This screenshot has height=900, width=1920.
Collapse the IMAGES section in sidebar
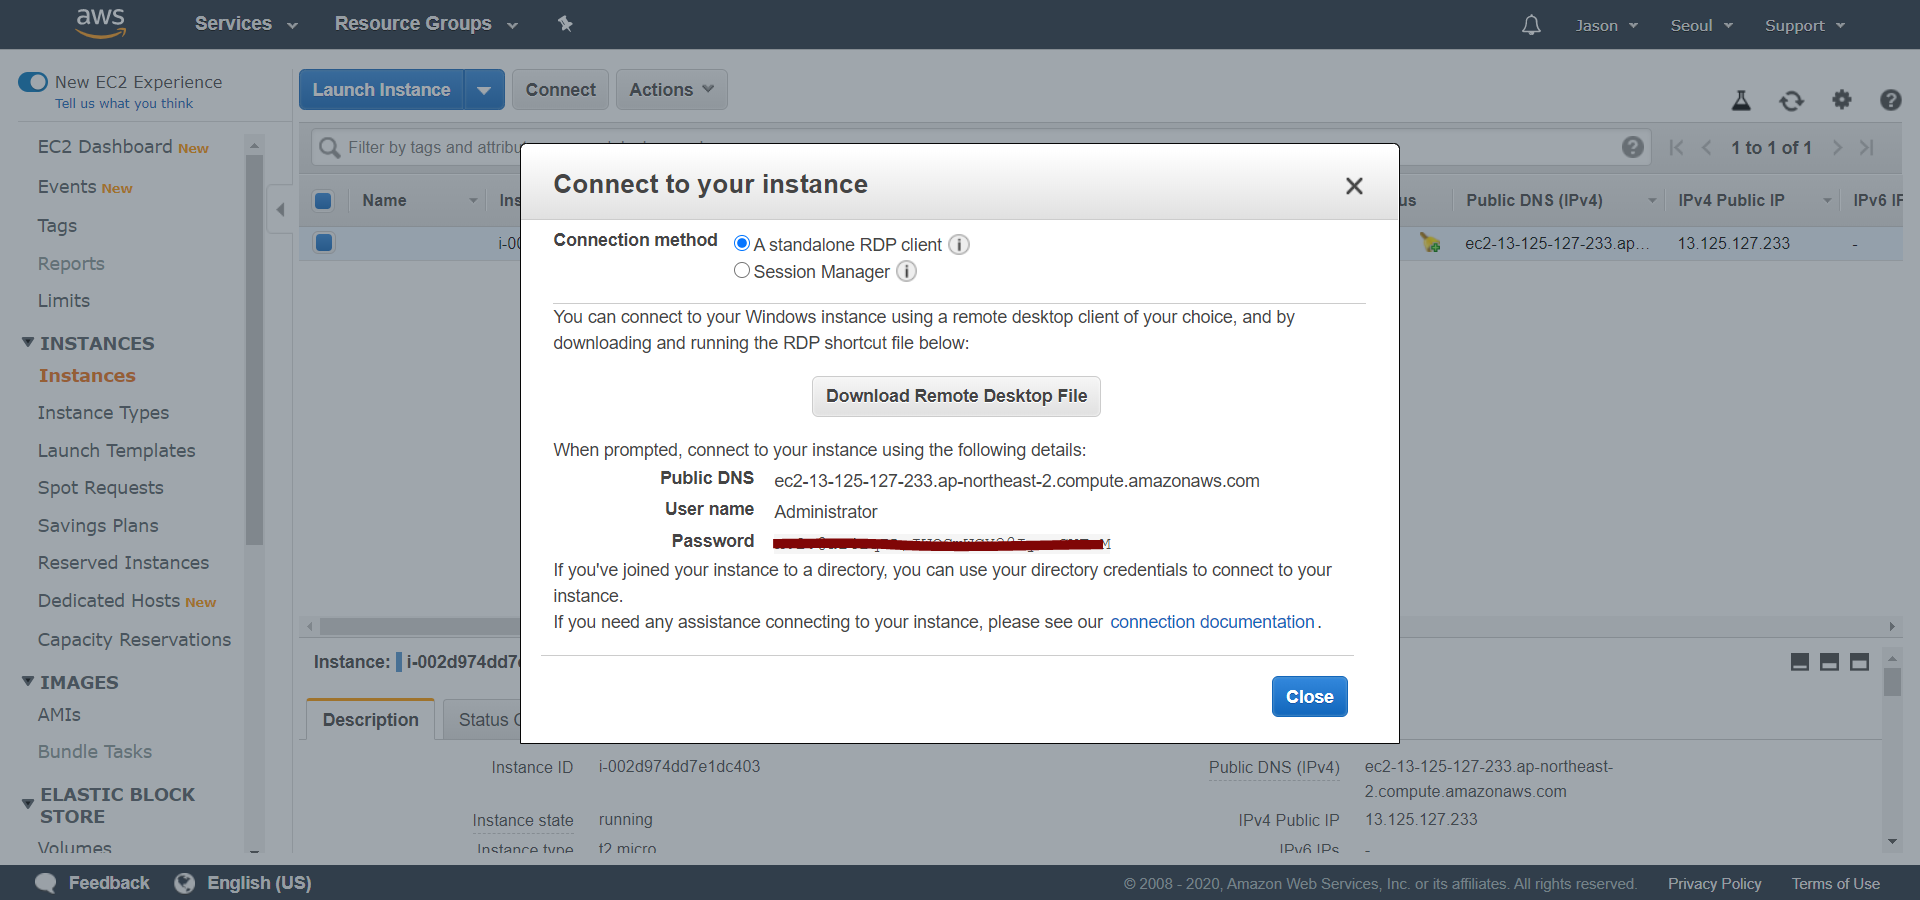[28, 682]
